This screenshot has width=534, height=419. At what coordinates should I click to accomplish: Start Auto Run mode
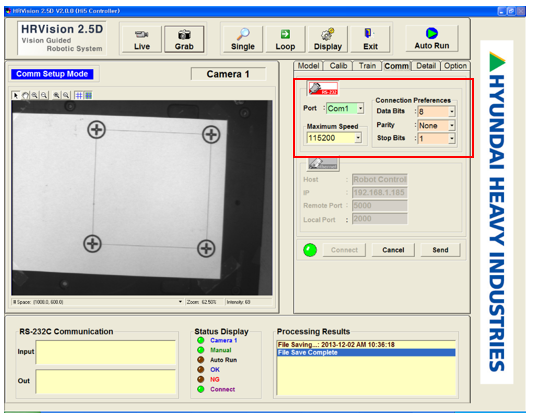point(432,38)
